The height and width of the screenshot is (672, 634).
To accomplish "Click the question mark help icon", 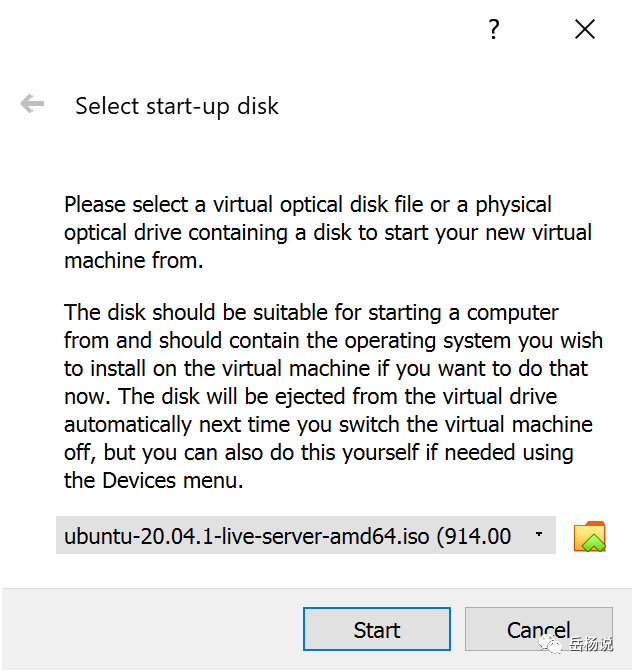I will pos(493,30).
